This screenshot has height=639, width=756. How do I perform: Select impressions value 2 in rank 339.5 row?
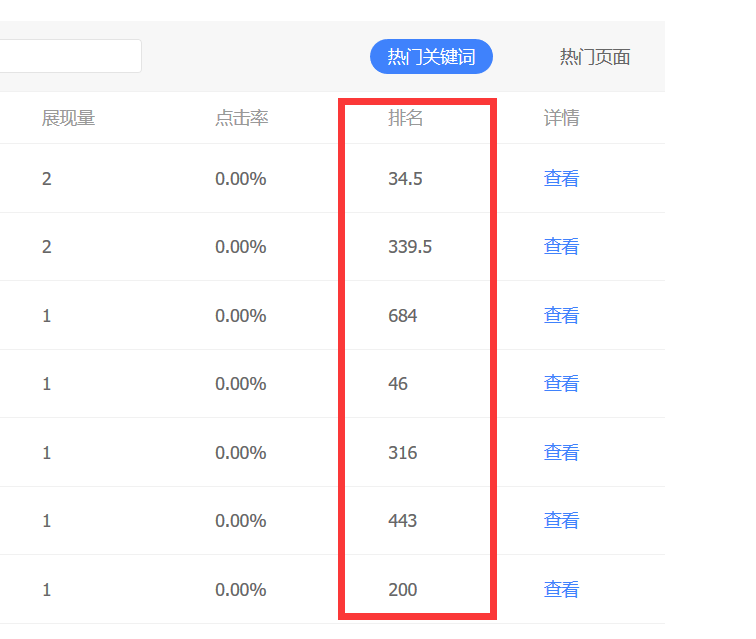[46, 247]
